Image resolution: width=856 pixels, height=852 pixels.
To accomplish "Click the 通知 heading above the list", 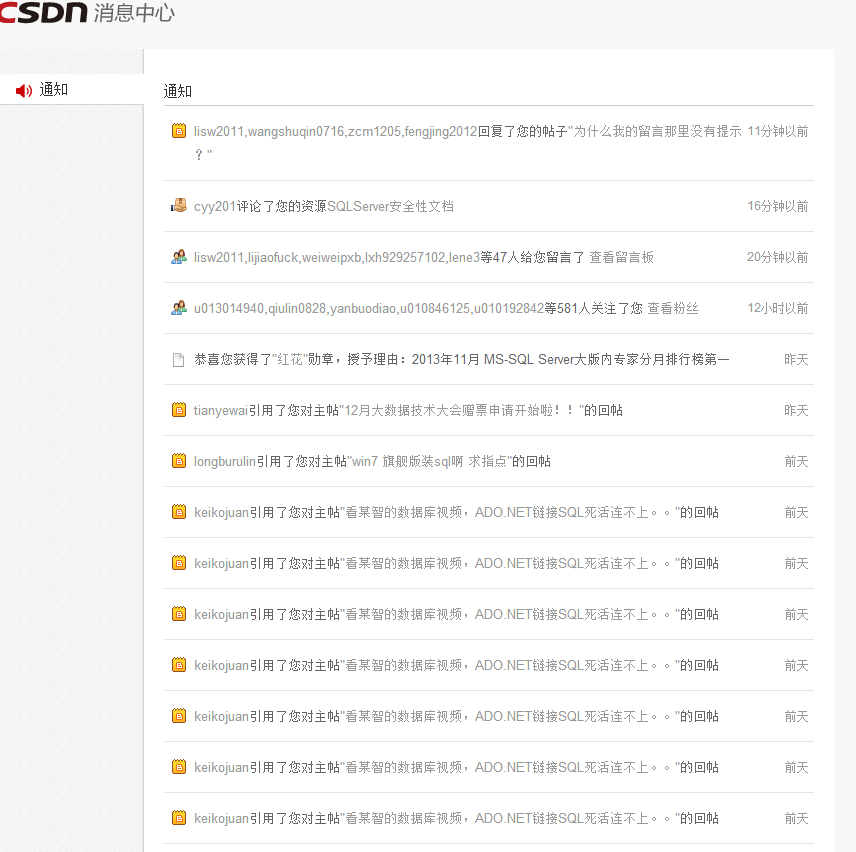I will 178,91.
